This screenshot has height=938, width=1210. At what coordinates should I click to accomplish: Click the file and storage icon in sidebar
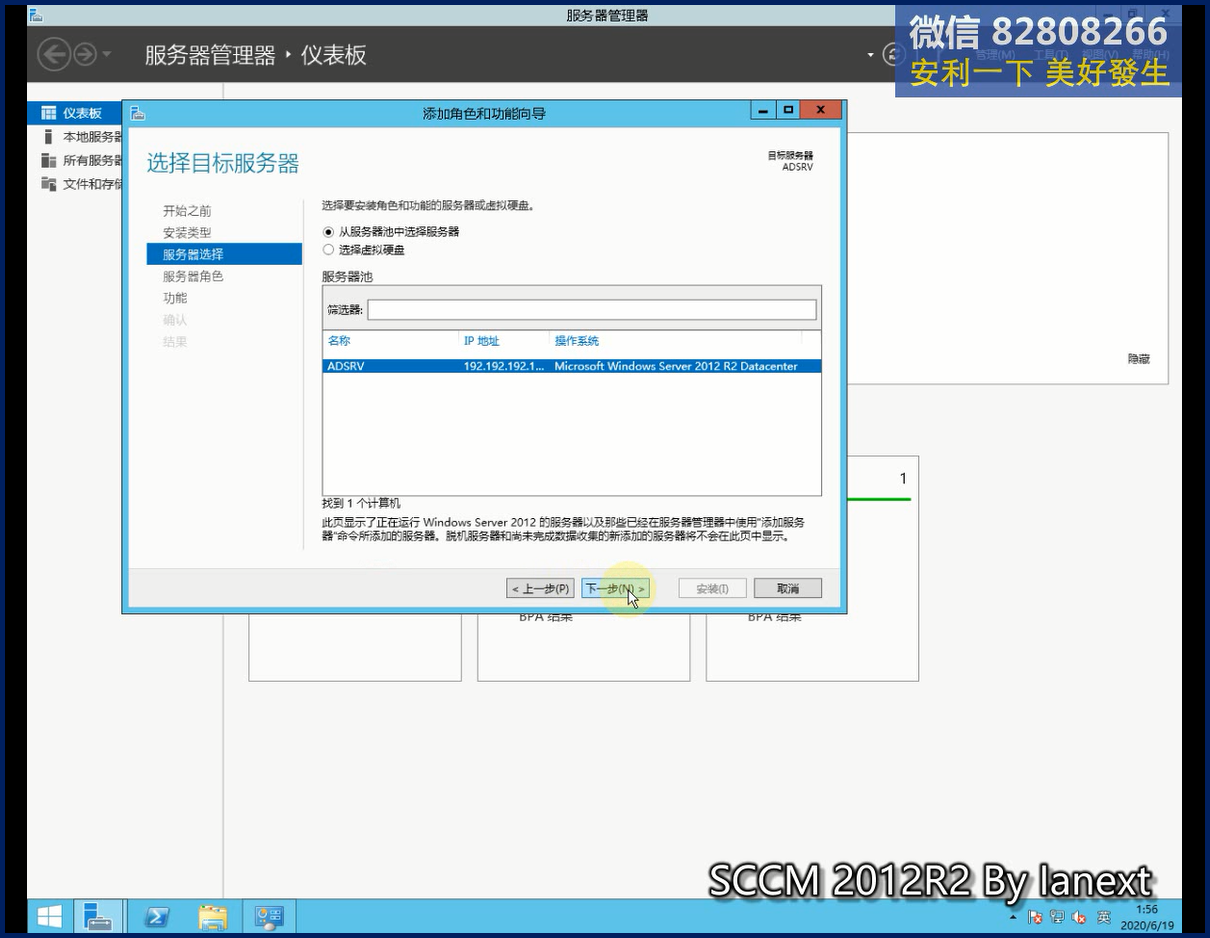pos(48,184)
